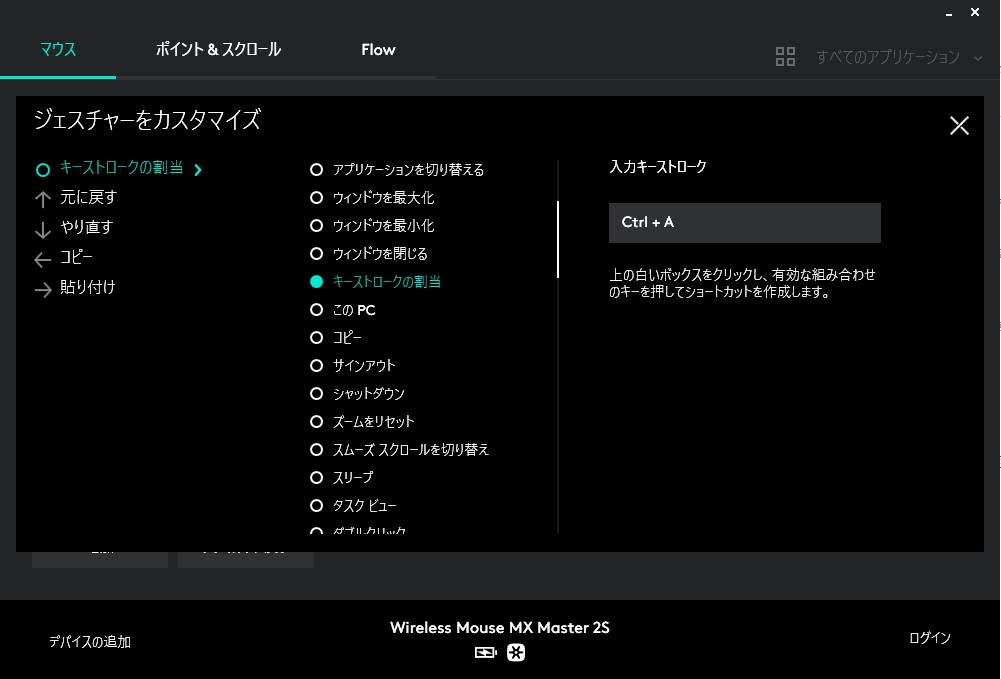Click the battery status icon
1001x679 pixels.
point(485,652)
